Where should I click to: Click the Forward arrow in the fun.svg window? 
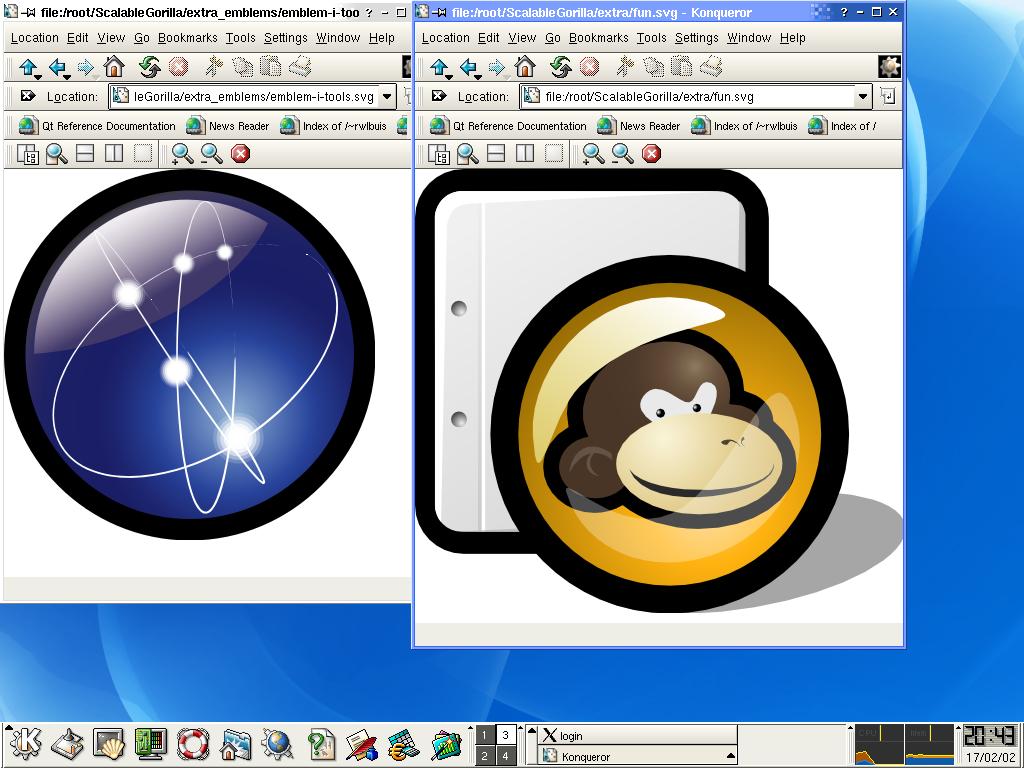498,67
